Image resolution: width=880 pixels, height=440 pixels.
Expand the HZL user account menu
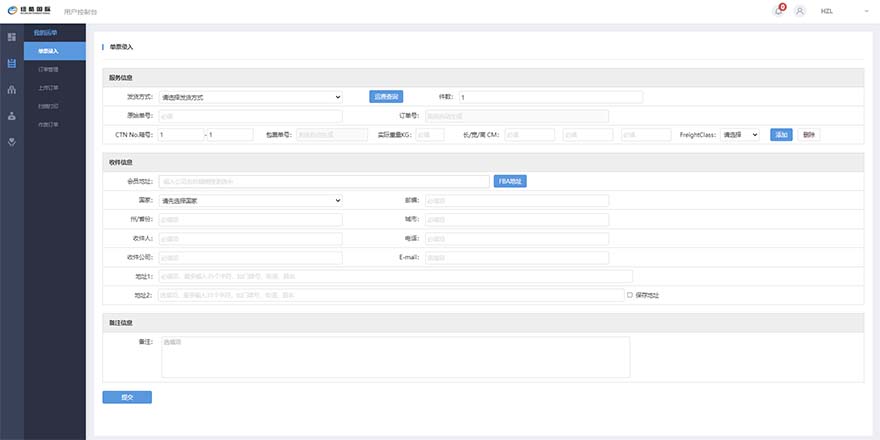point(840,11)
